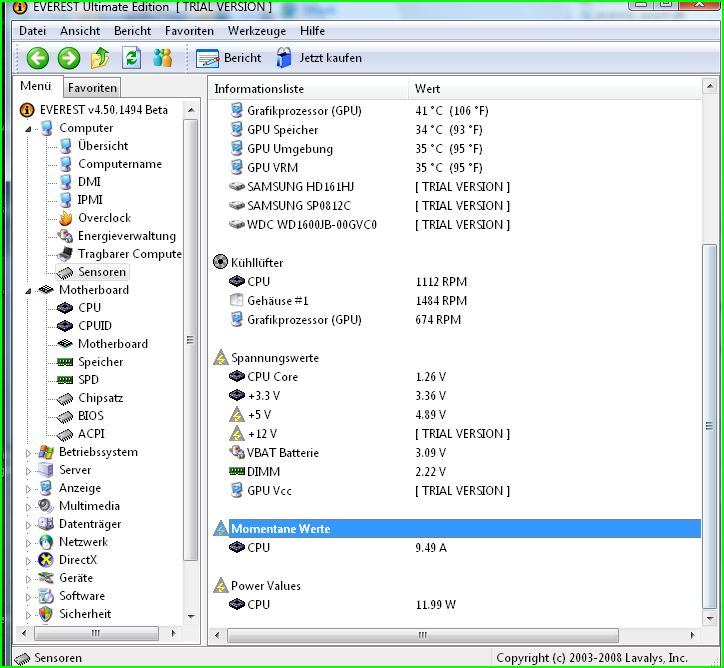Click the Spannungswerte warning icon
The height and width of the screenshot is (668, 724).
(x=221, y=358)
